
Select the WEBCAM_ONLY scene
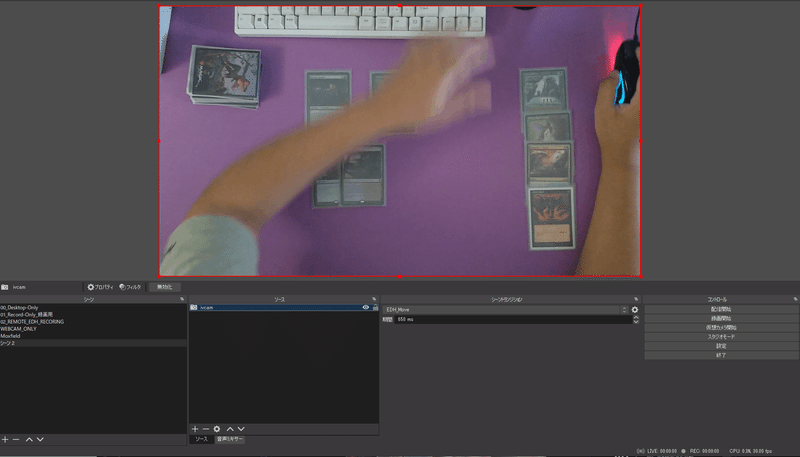93,329
